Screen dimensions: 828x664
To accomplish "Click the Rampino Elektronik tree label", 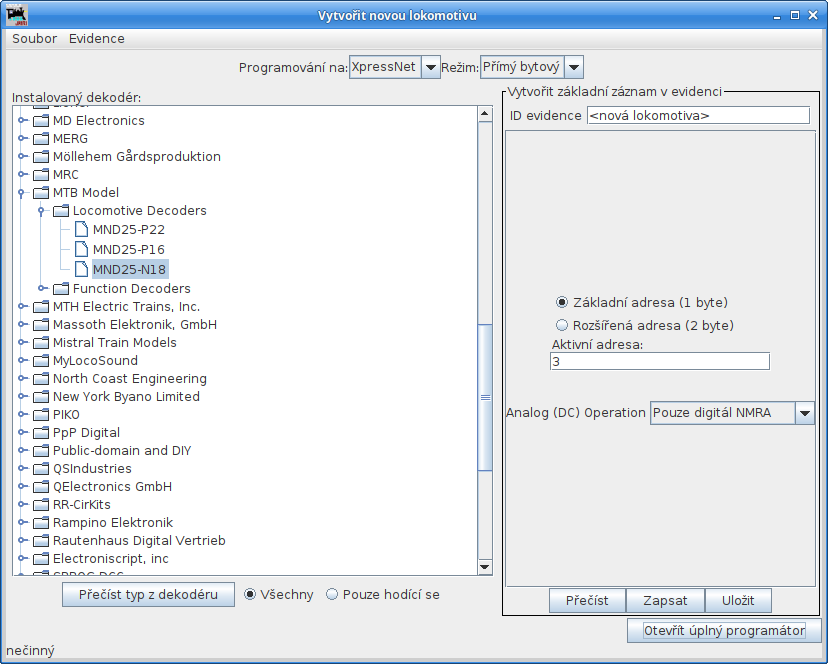I will [x=113, y=522].
